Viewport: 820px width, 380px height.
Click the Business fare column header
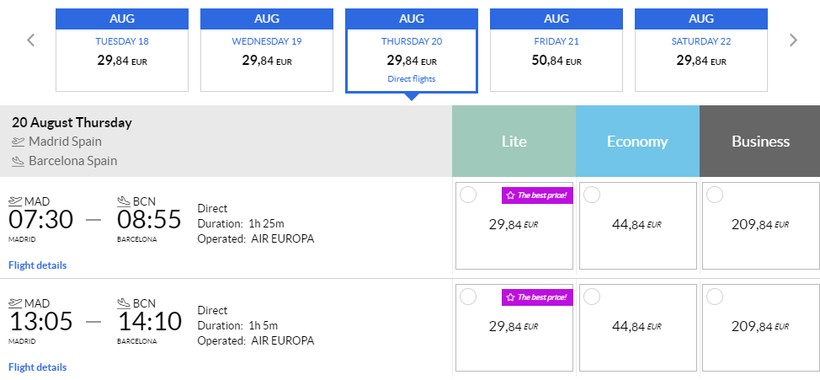click(x=760, y=141)
